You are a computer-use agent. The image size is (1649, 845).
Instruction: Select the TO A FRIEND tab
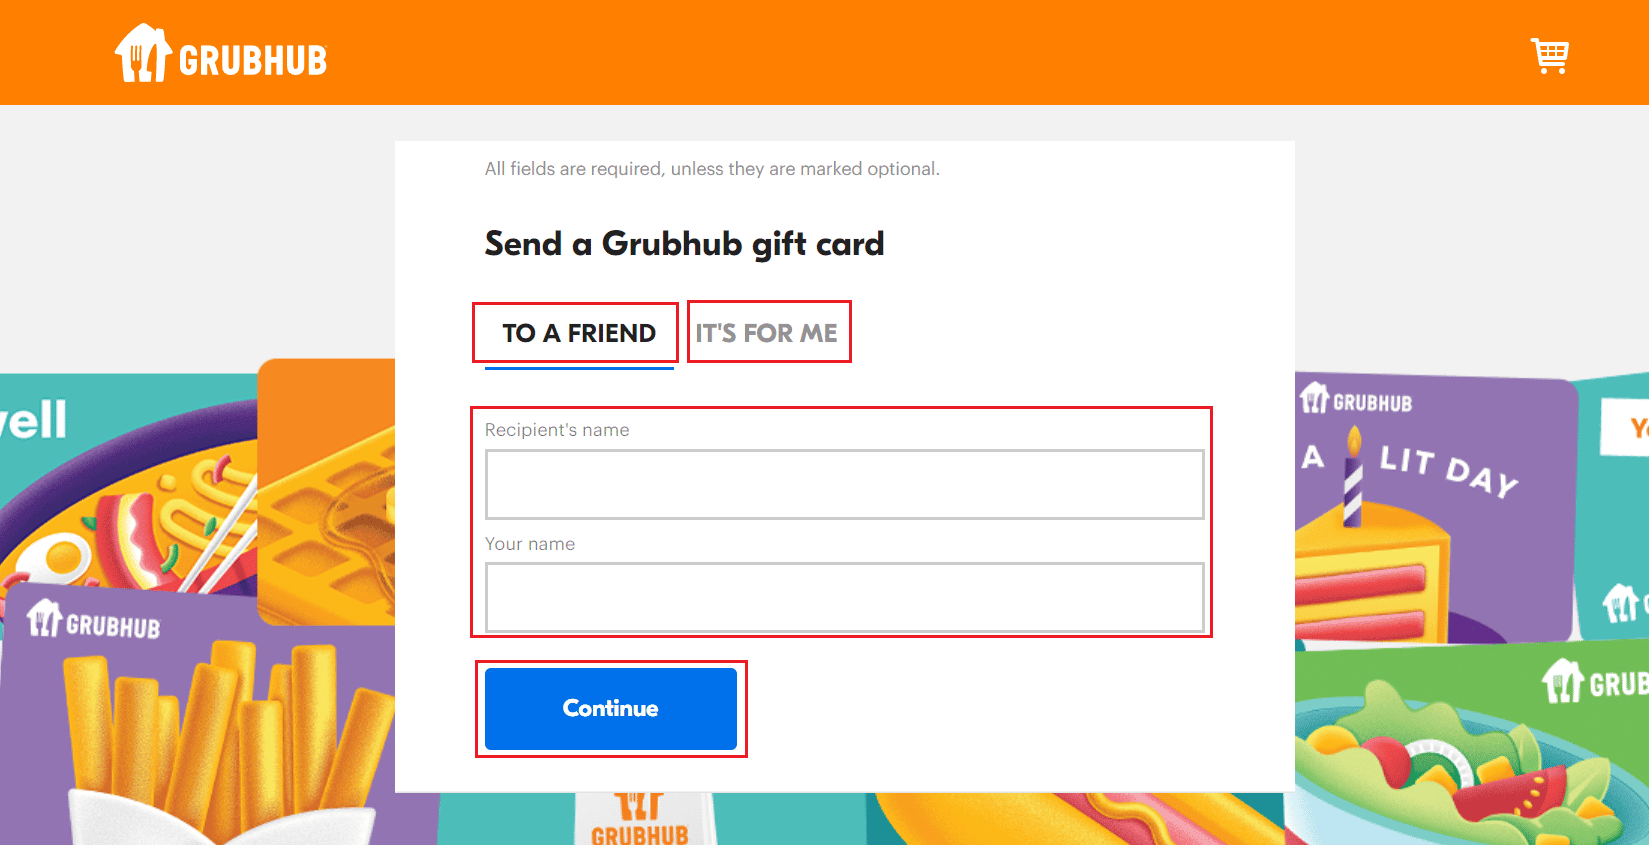point(579,333)
